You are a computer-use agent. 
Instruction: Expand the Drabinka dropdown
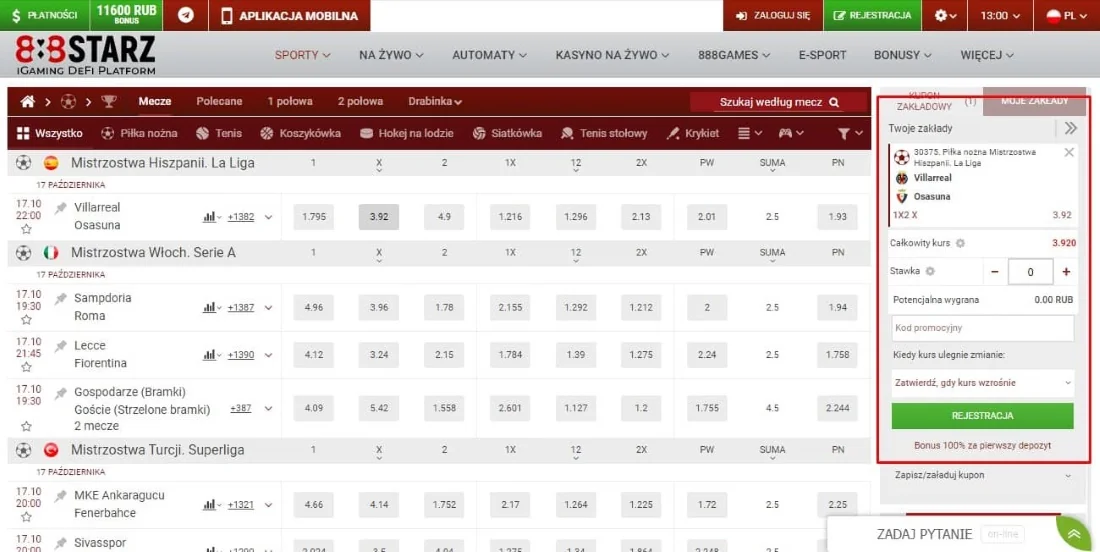coord(435,102)
